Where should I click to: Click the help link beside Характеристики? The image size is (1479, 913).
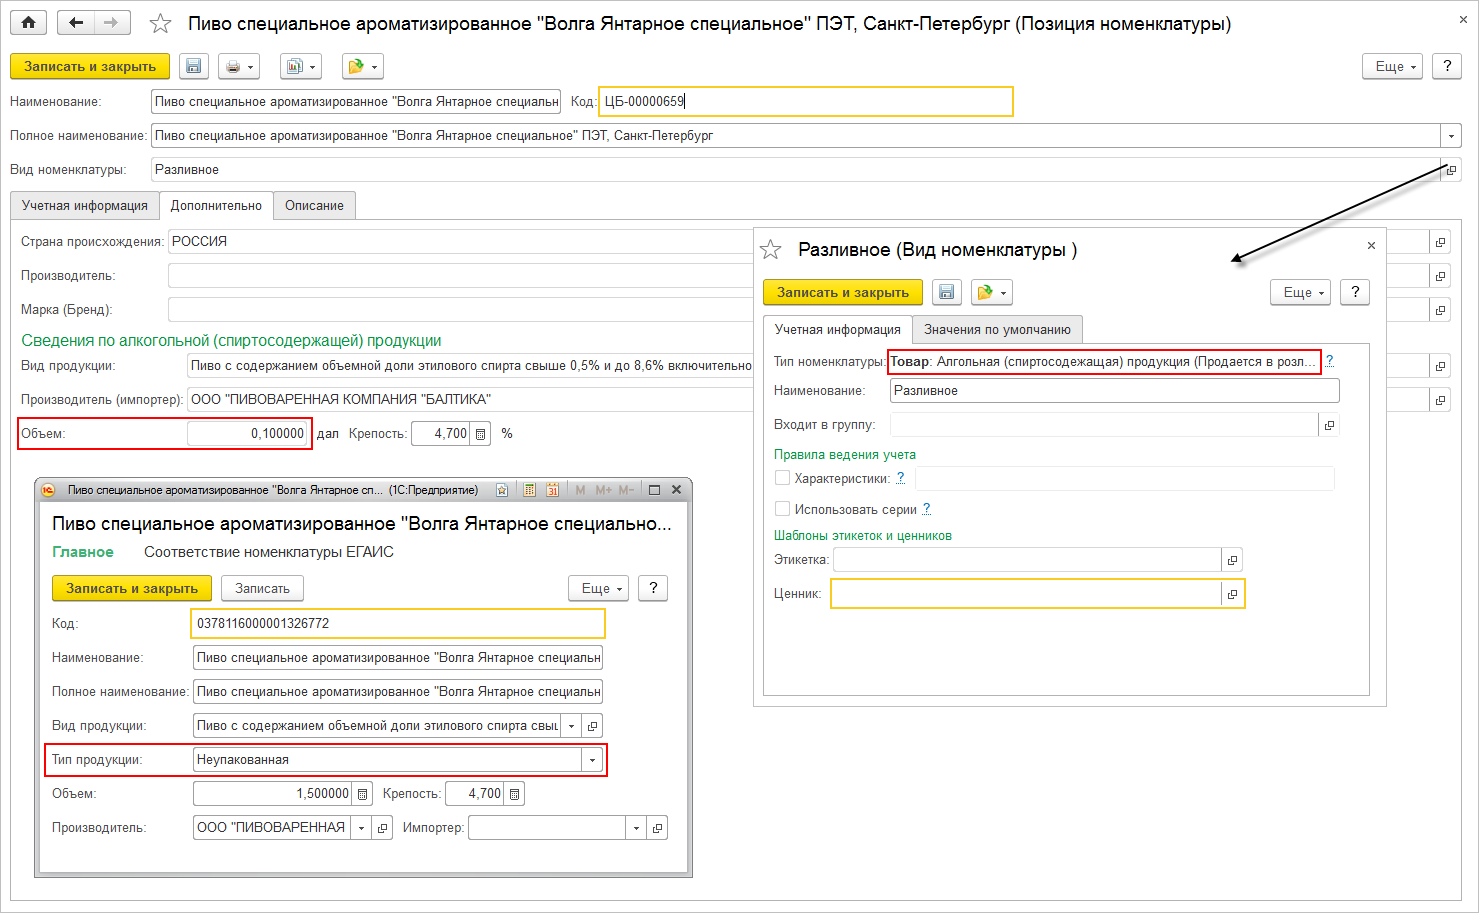[901, 478]
